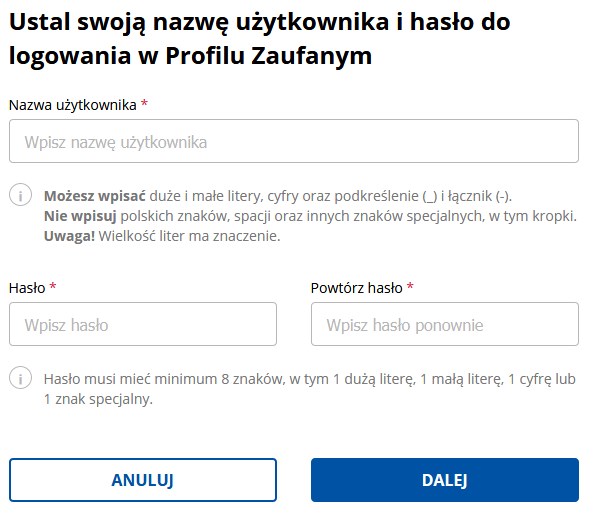The height and width of the screenshot is (522, 607).
Task: Click the bold Uwaga! warning text
Action: 69,236
